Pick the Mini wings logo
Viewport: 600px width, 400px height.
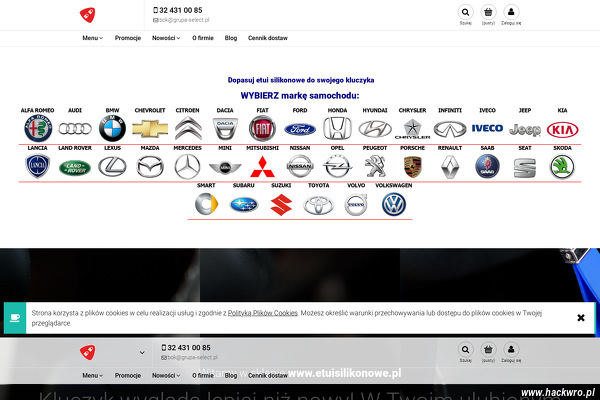(225, 167)
